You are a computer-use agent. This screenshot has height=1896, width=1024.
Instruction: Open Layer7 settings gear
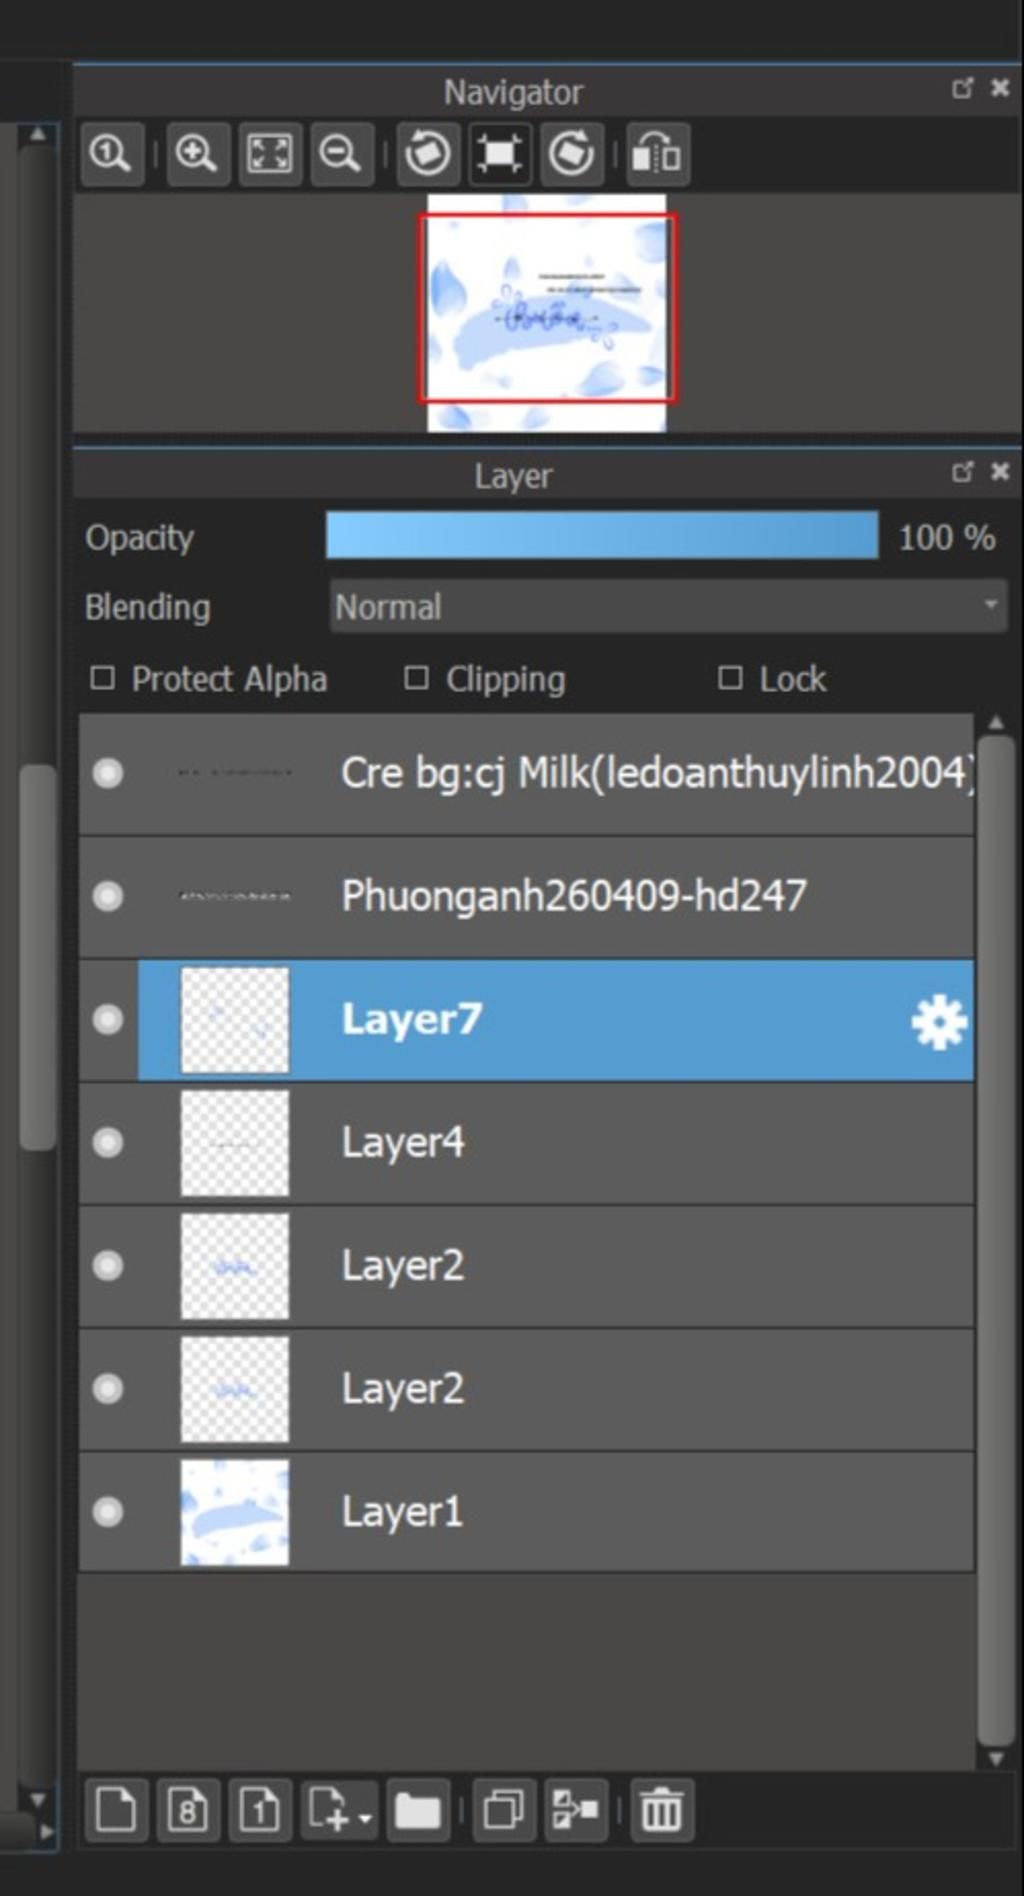pos(939,1022)
